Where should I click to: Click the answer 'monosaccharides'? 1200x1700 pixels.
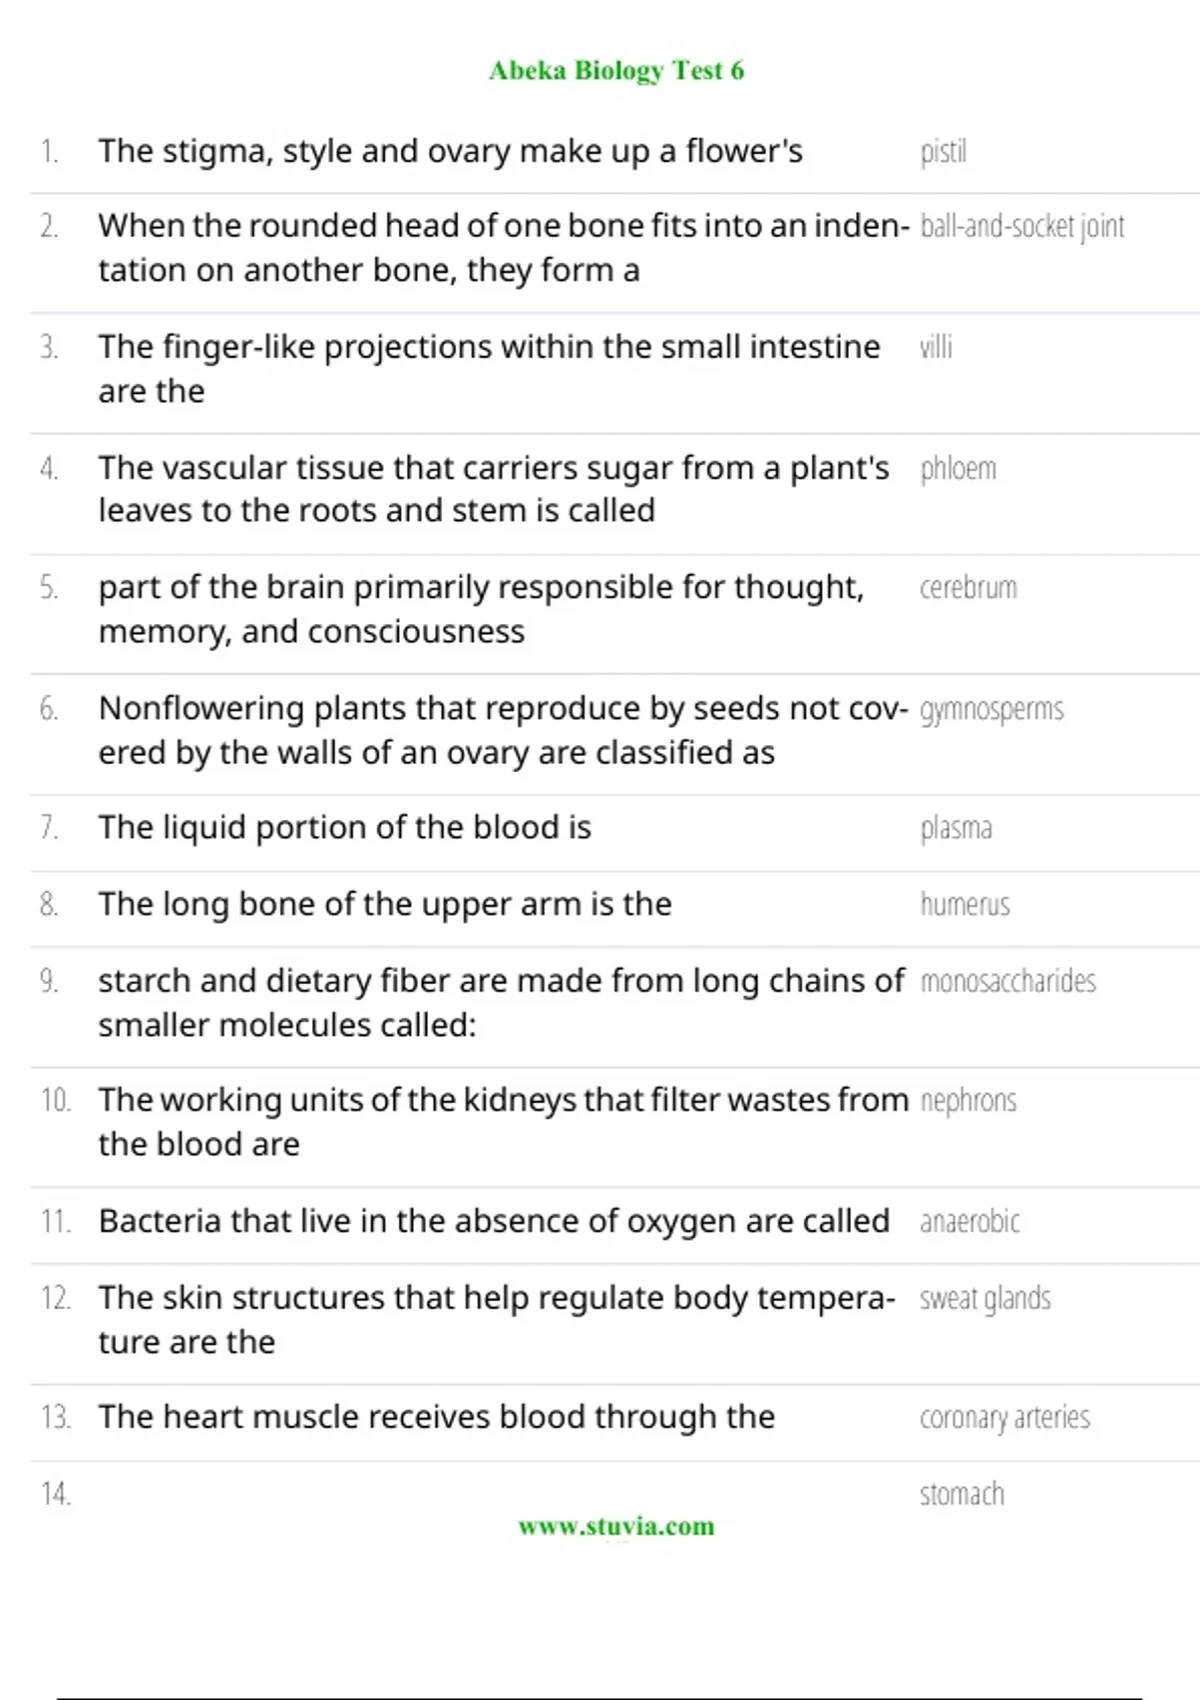click(1008, 981)
